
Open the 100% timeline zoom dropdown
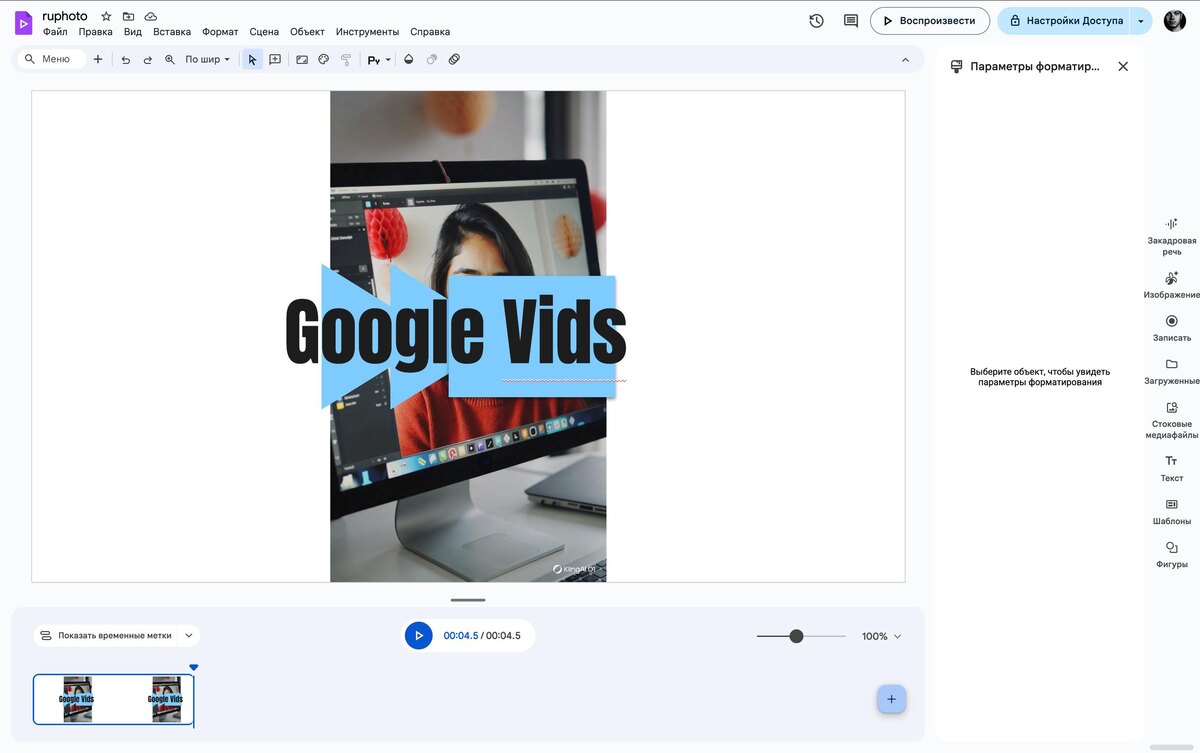tap(882, 636)
